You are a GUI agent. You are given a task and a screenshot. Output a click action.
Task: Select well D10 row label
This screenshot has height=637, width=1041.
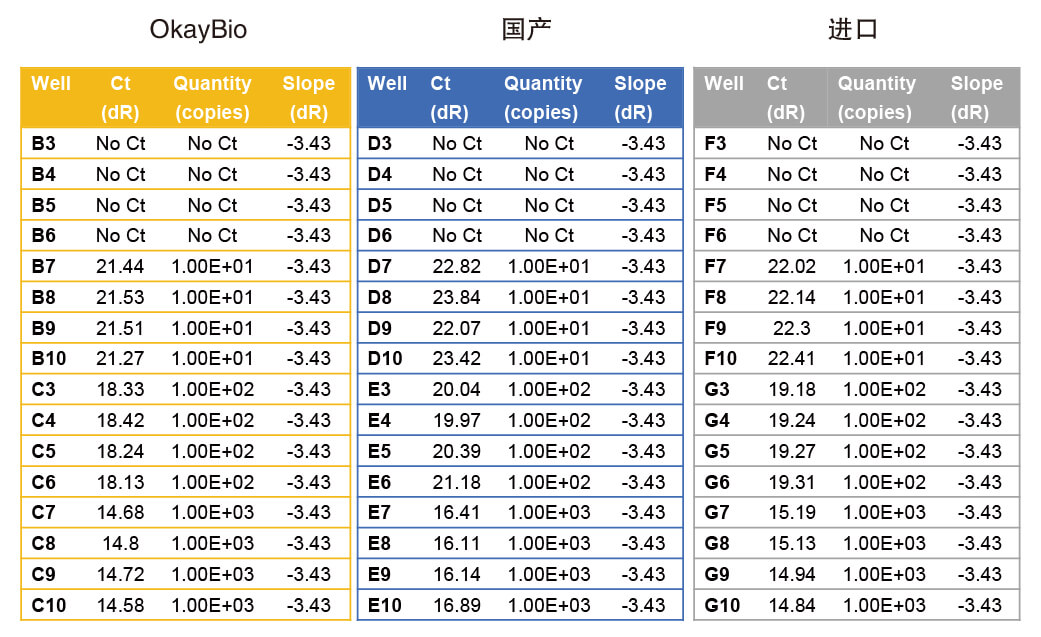pos(384,359)
